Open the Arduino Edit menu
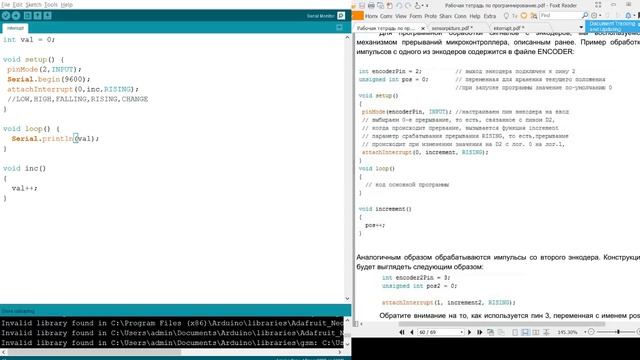640x360 pixels. click(18, 5)
